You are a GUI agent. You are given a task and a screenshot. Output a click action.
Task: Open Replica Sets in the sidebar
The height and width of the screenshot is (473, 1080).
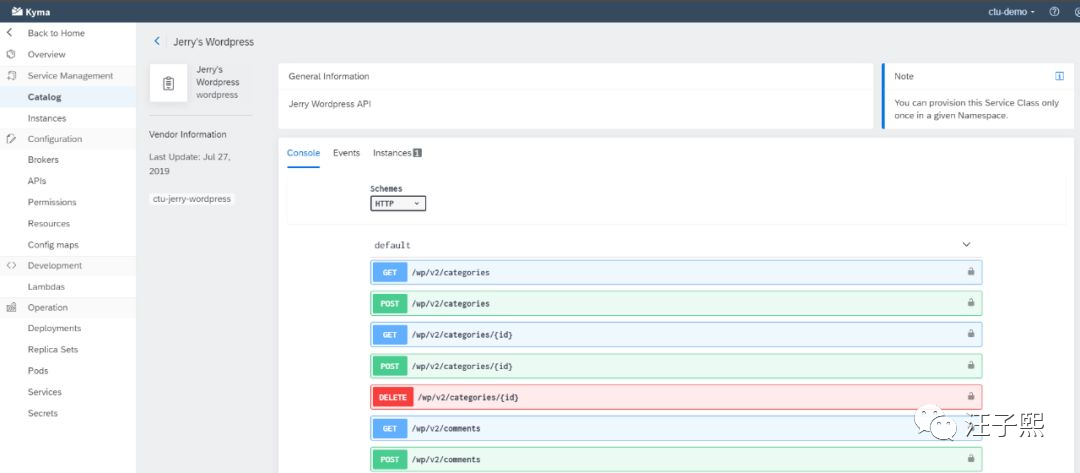click(x=52, y=350)
